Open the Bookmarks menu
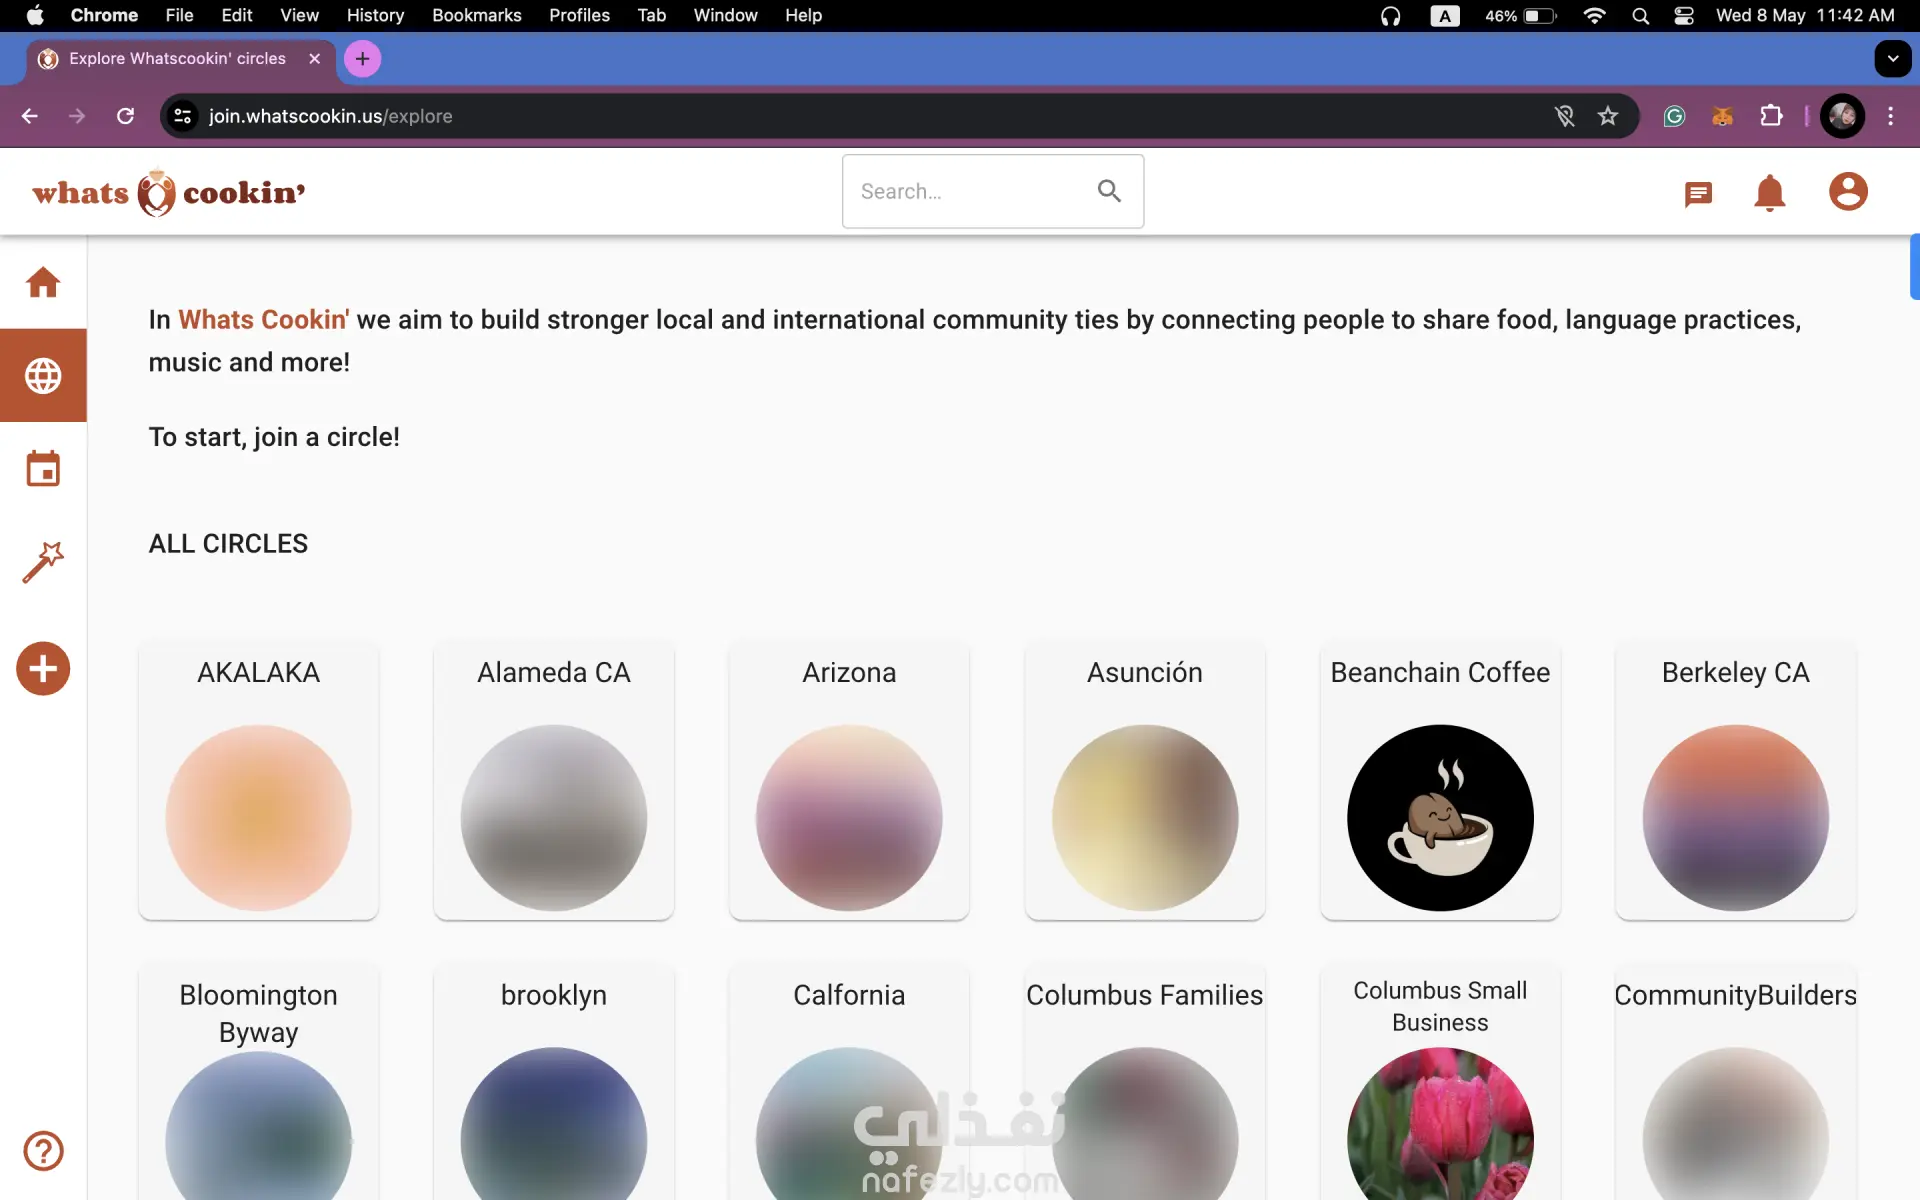This screenshot has width=1920, height=1200. tap(476, 15)
